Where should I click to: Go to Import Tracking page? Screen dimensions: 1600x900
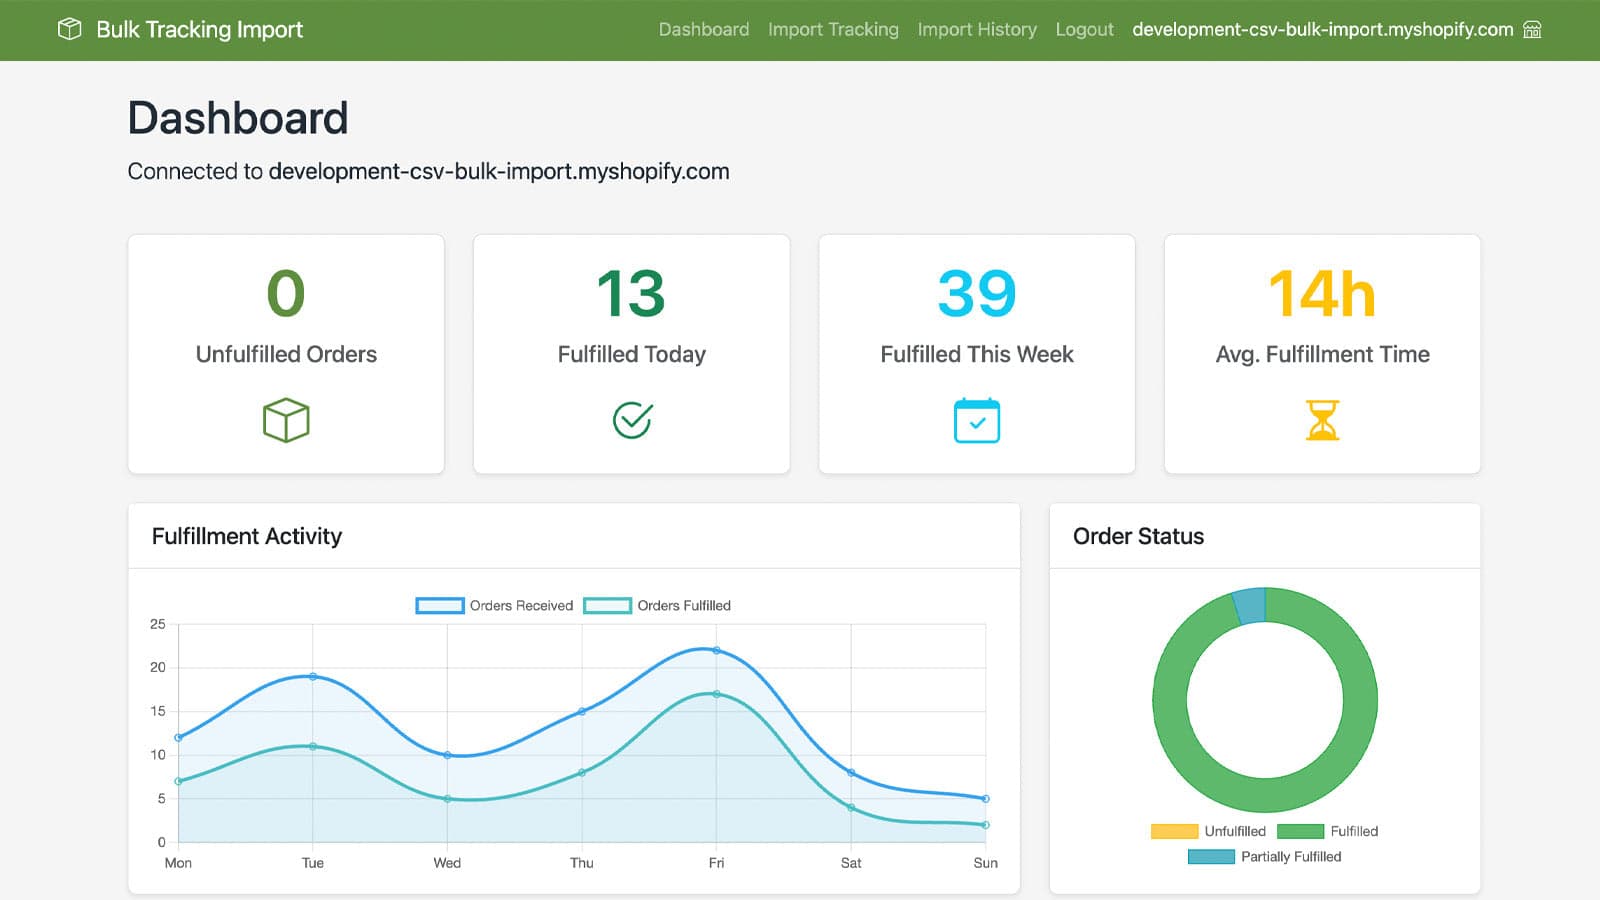click(833, 29)
